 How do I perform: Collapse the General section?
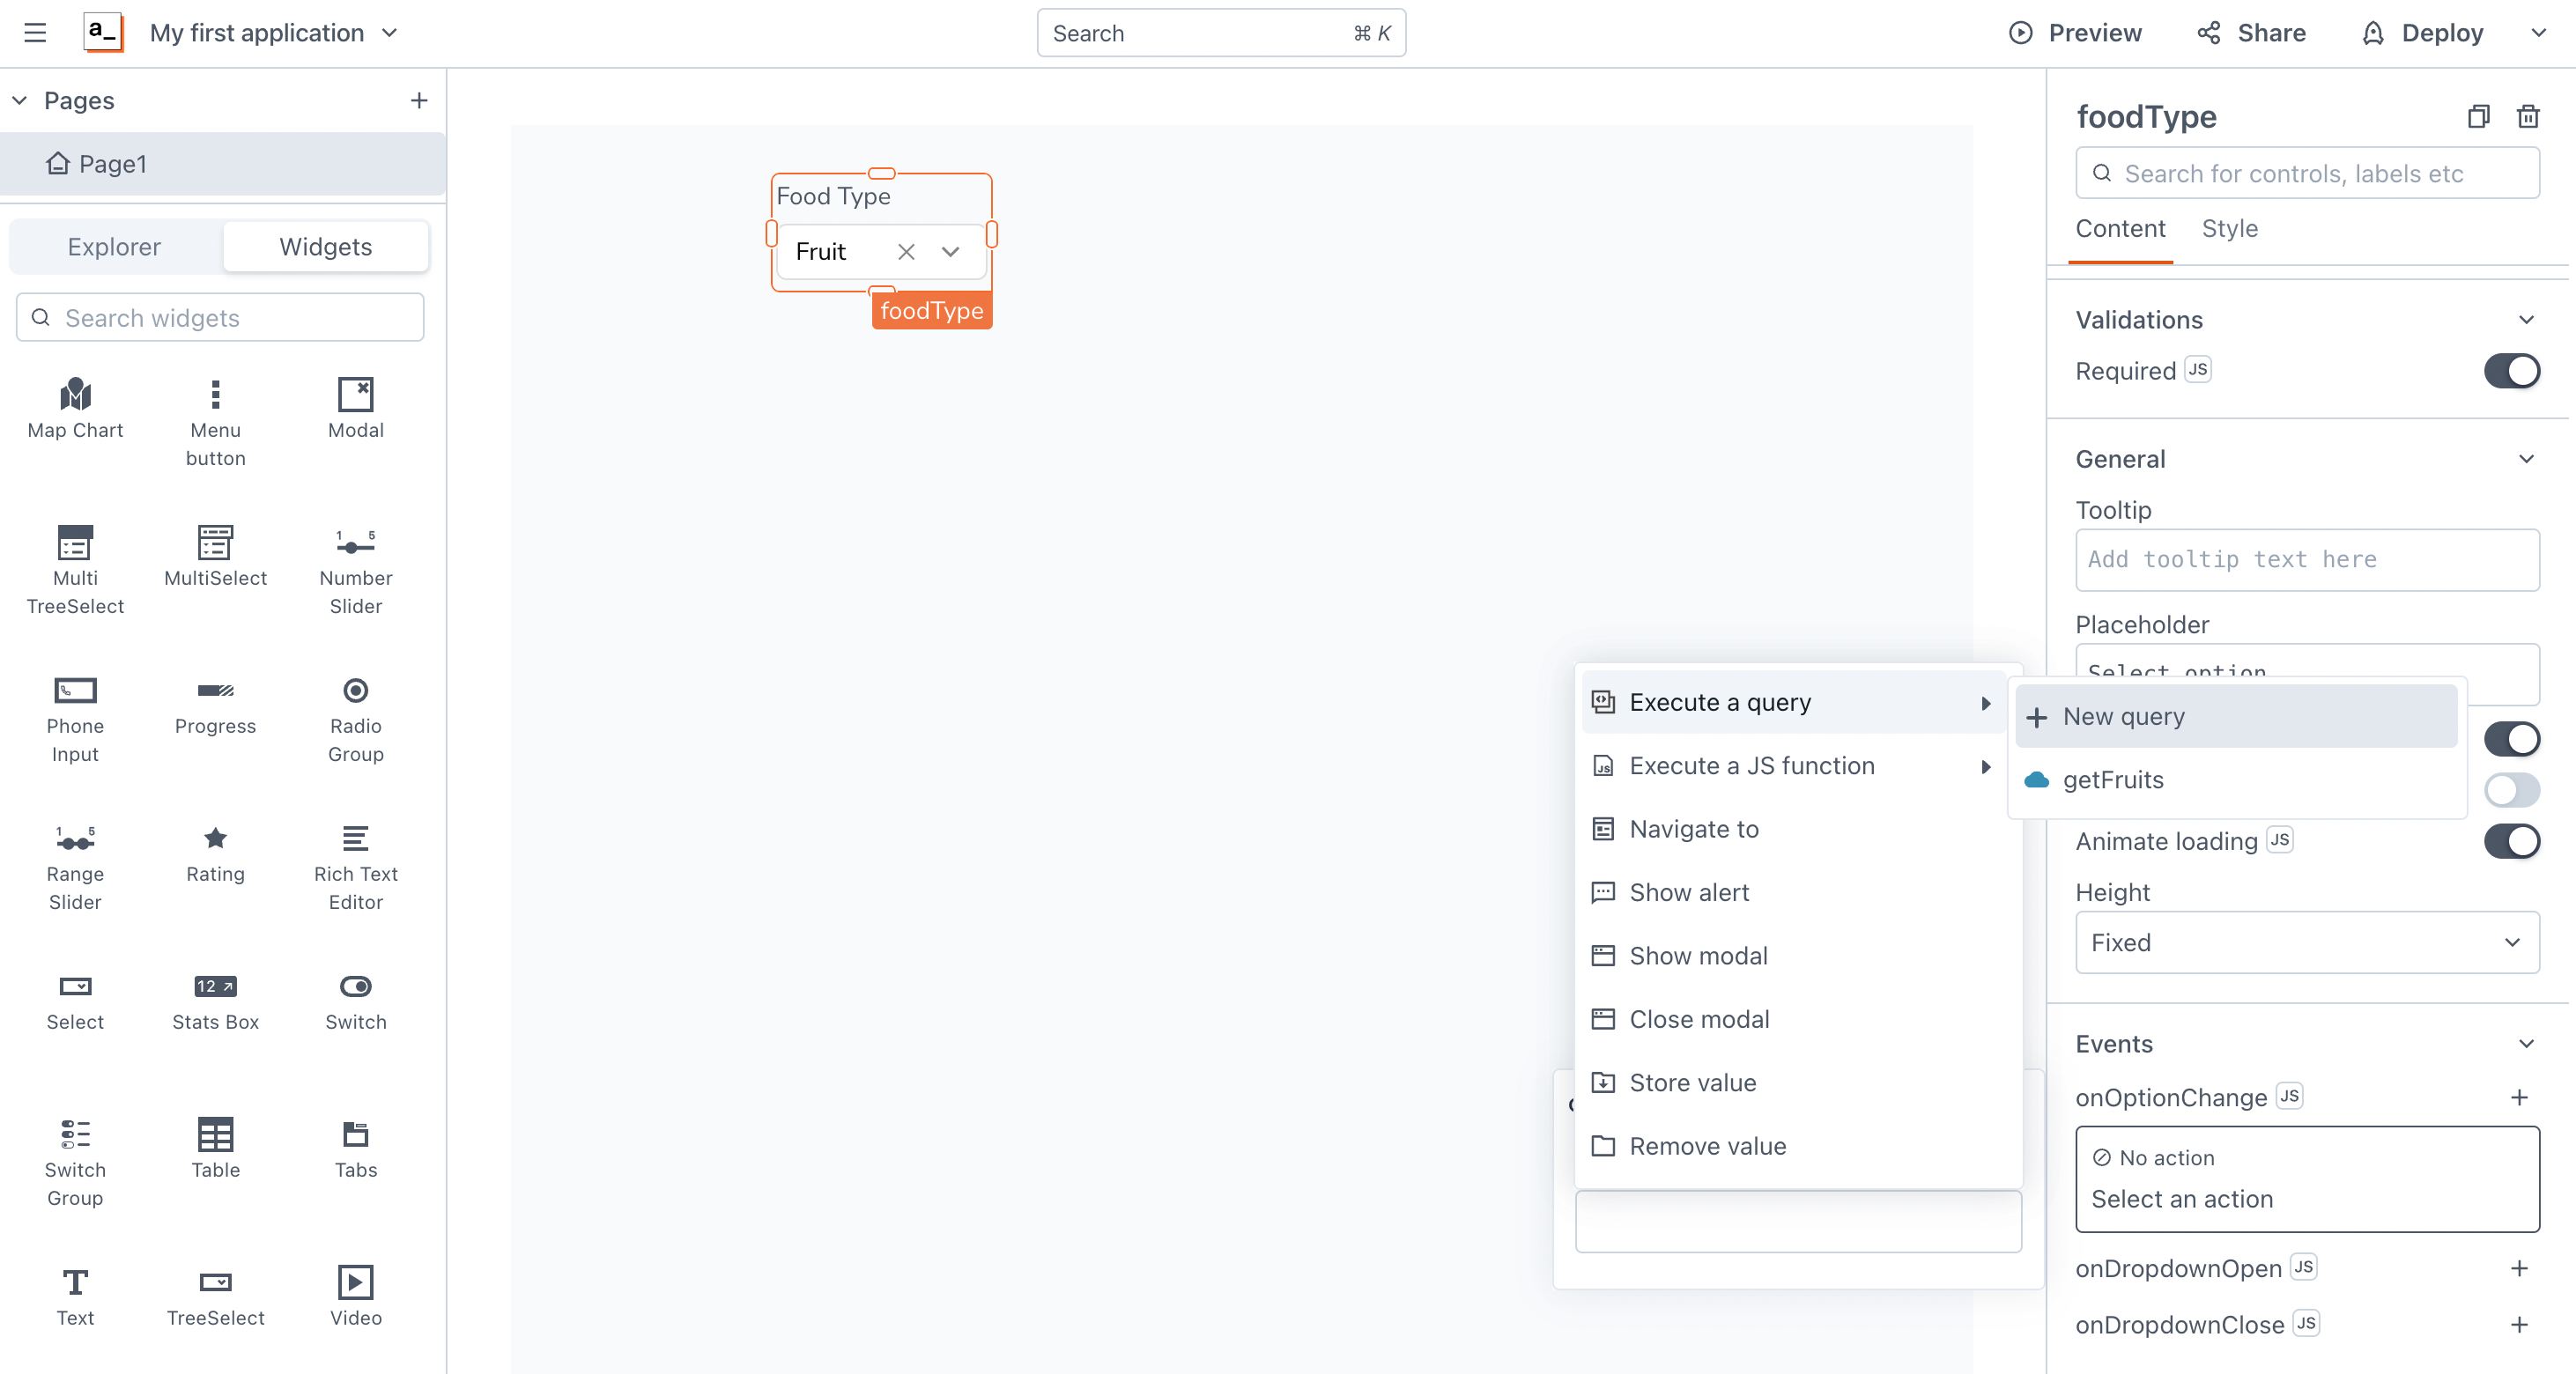[x=2526, y=459]
